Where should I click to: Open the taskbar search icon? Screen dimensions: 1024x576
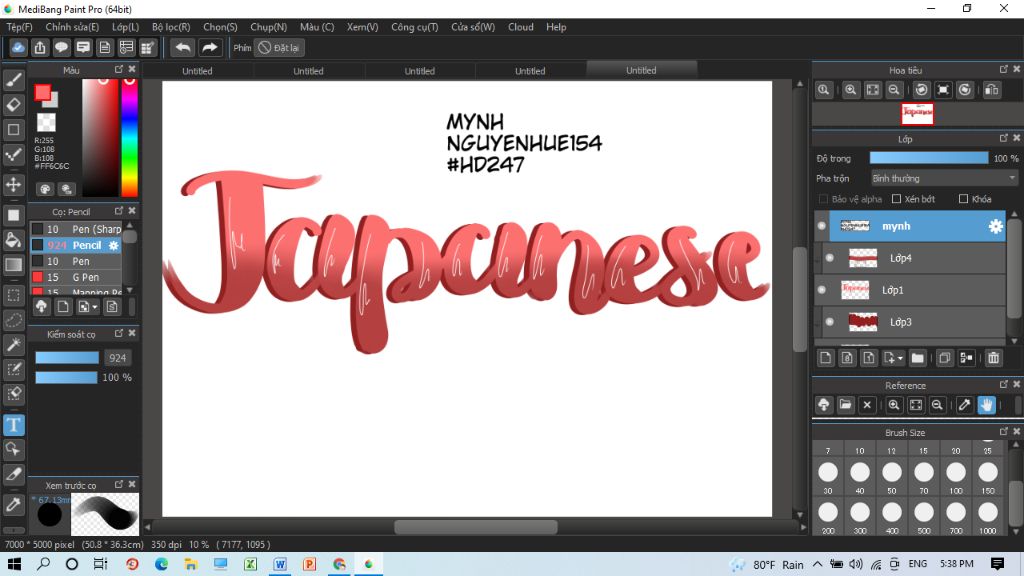(x=43, y=564)
